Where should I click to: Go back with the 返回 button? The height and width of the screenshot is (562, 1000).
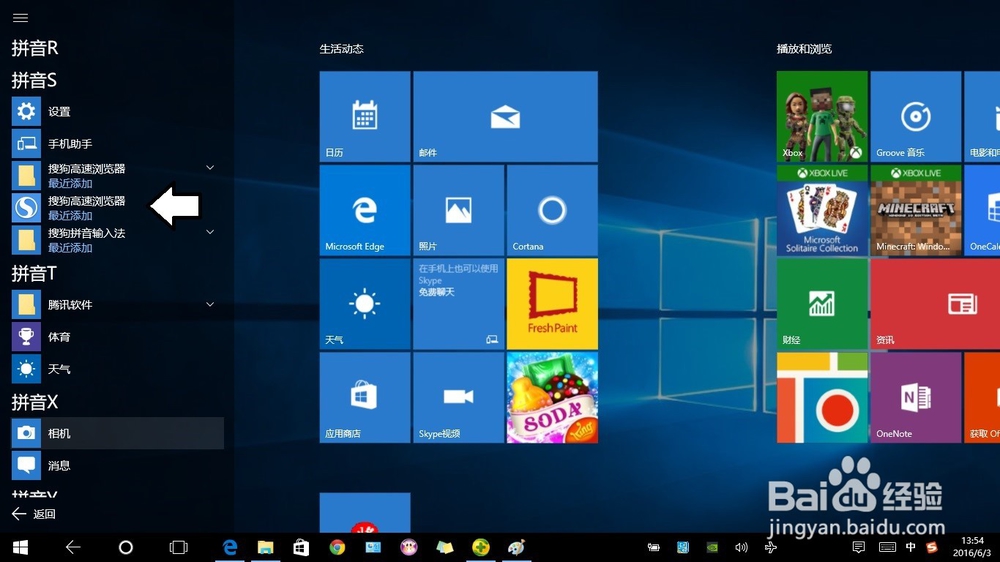(x=34, y=514)
